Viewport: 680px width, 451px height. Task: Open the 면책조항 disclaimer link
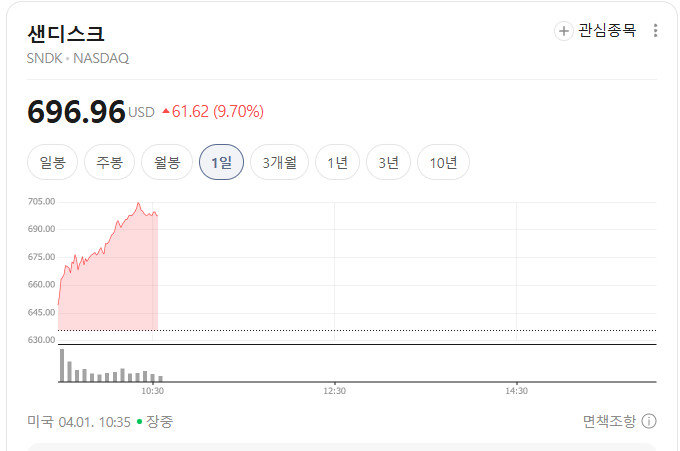[609, 421]
